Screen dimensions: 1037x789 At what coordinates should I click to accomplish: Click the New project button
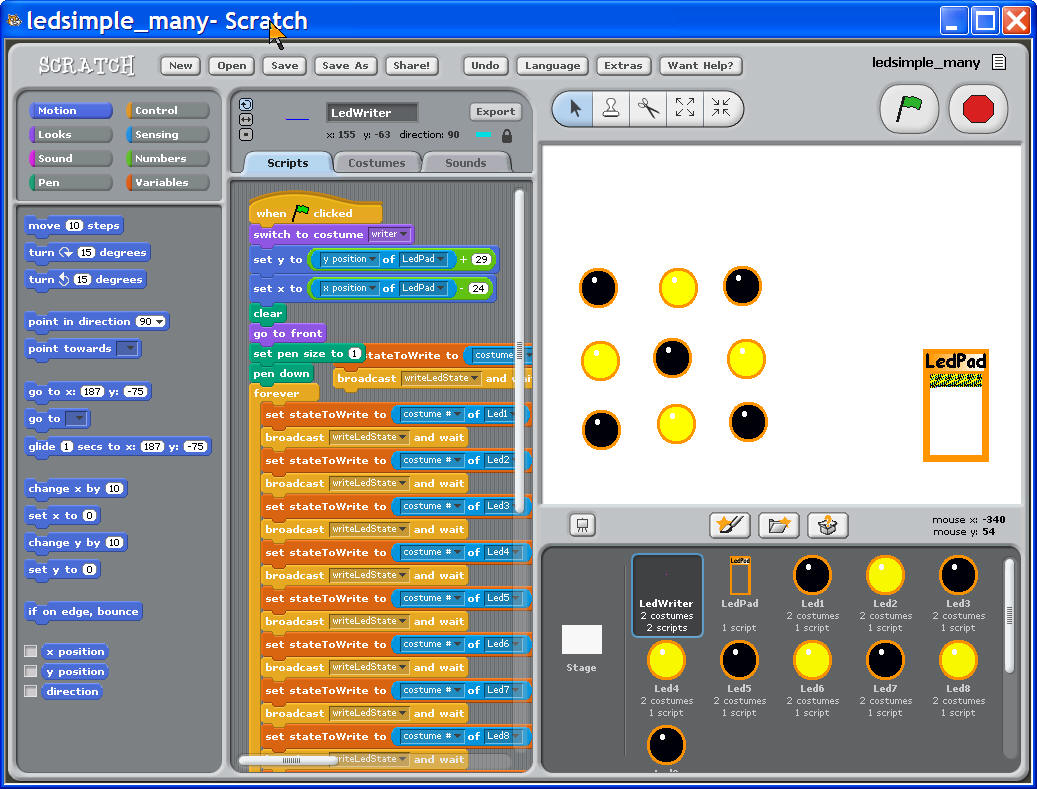tap(181, 65)
